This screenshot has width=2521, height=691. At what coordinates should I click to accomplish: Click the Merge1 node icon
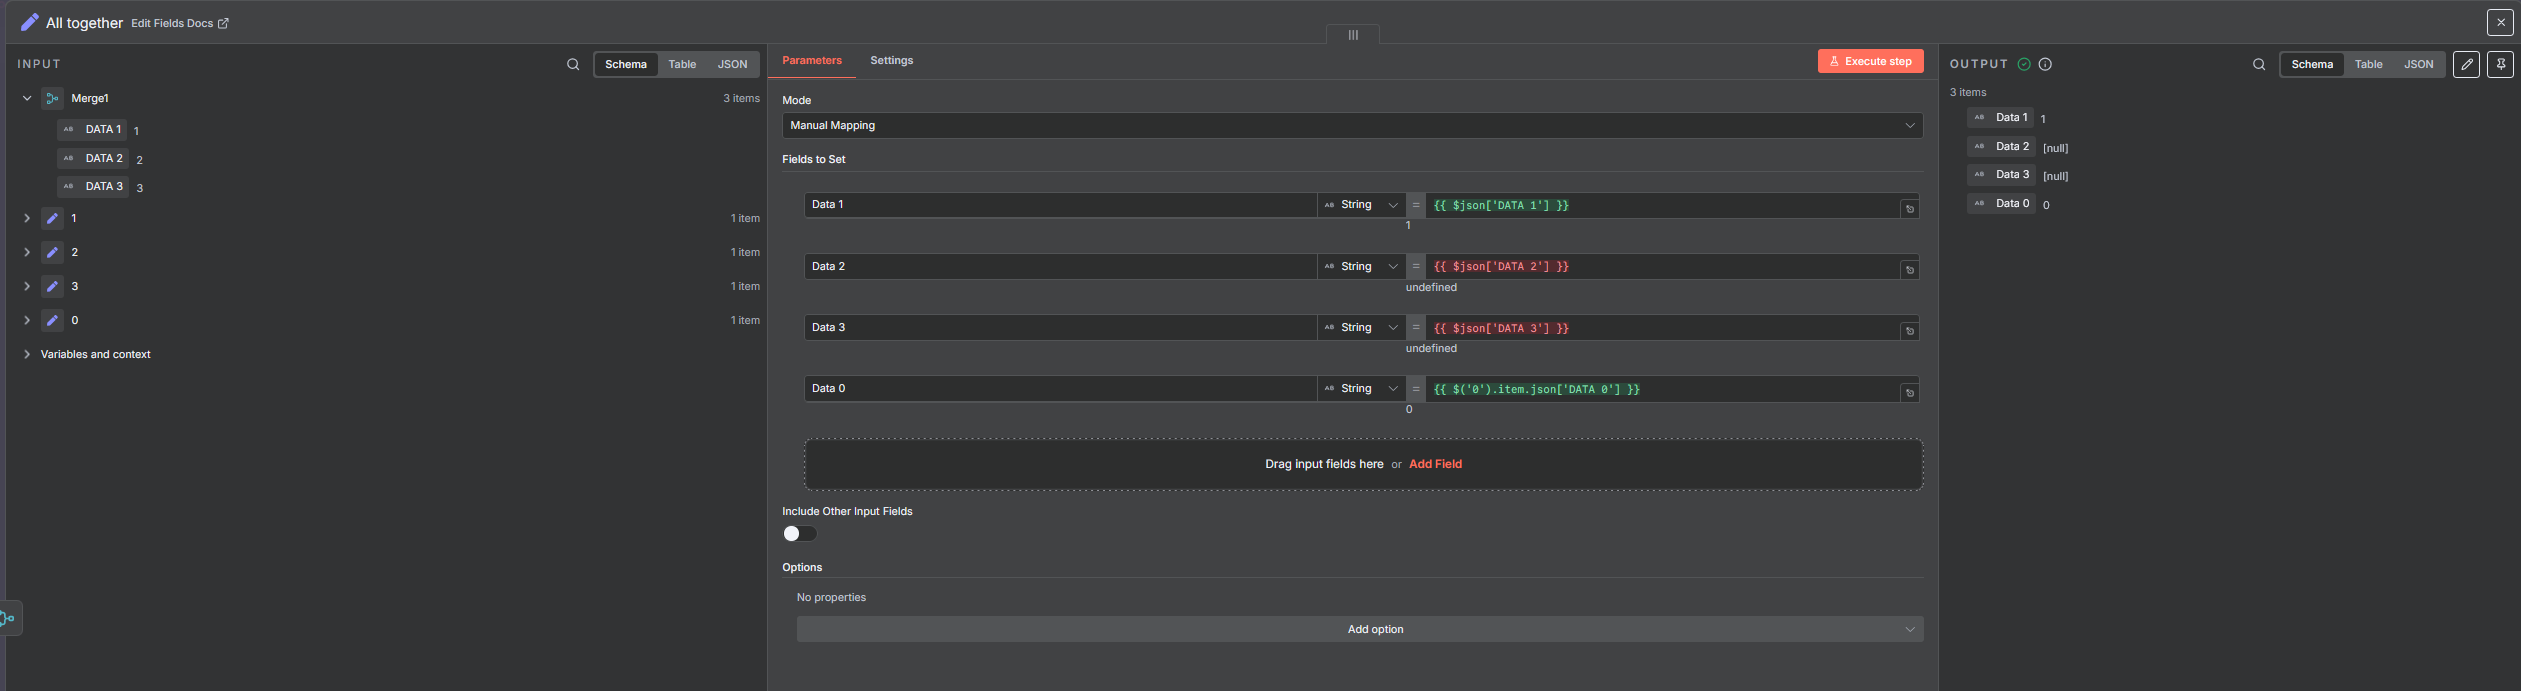point(52,98)
